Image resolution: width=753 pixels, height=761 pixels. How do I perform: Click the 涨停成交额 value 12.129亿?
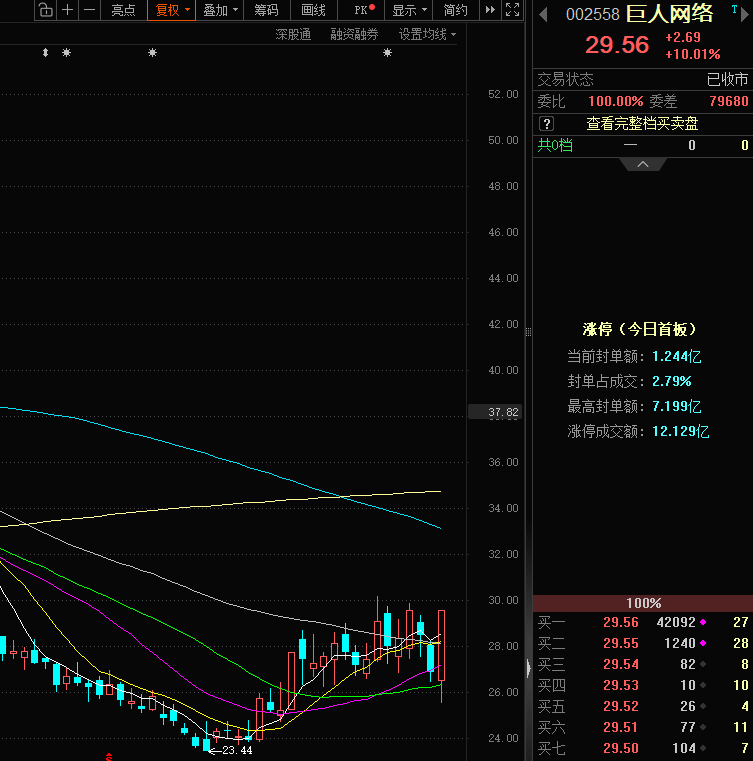pos(680,431)
